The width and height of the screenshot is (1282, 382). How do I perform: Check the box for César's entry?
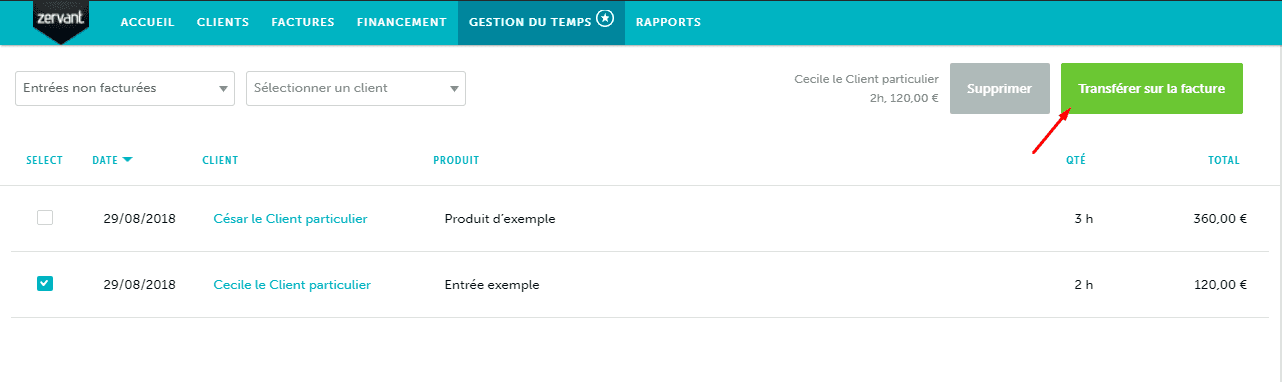pyautogui.click(x=45, y=218)
